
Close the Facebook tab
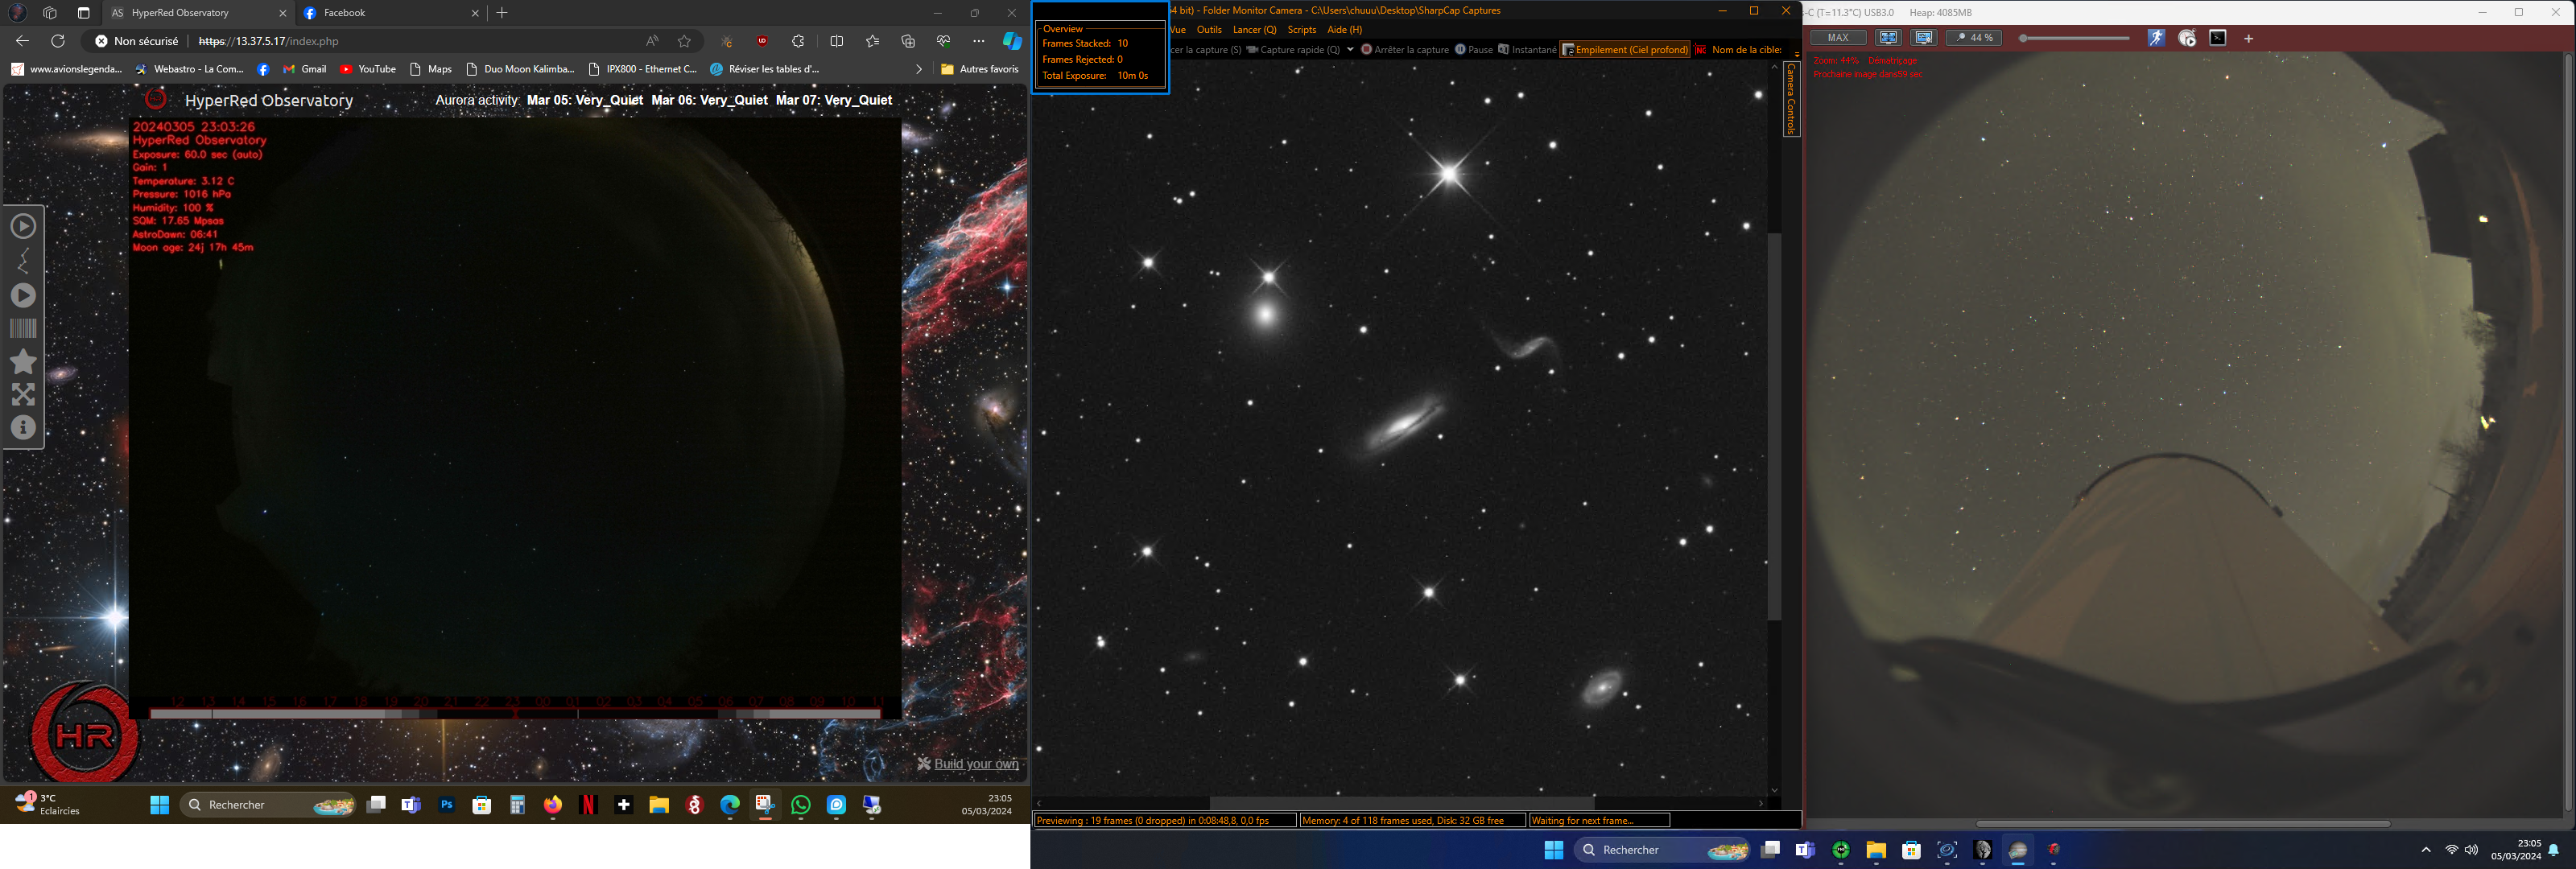coord(475,13)
